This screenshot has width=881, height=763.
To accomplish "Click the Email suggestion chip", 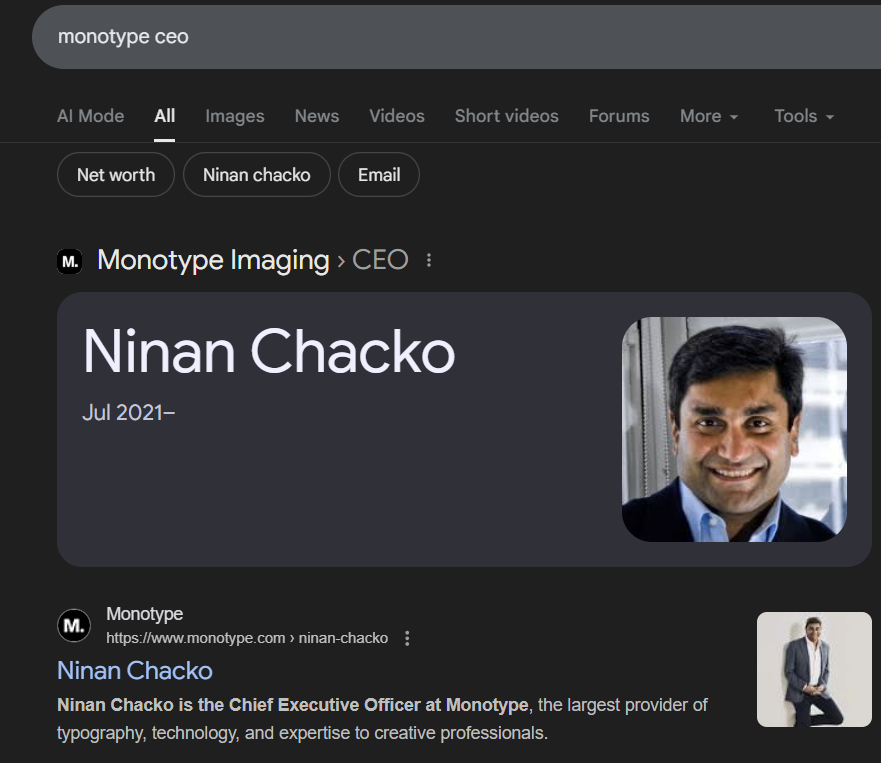I will pyautogui.click(x=379, y=175).
